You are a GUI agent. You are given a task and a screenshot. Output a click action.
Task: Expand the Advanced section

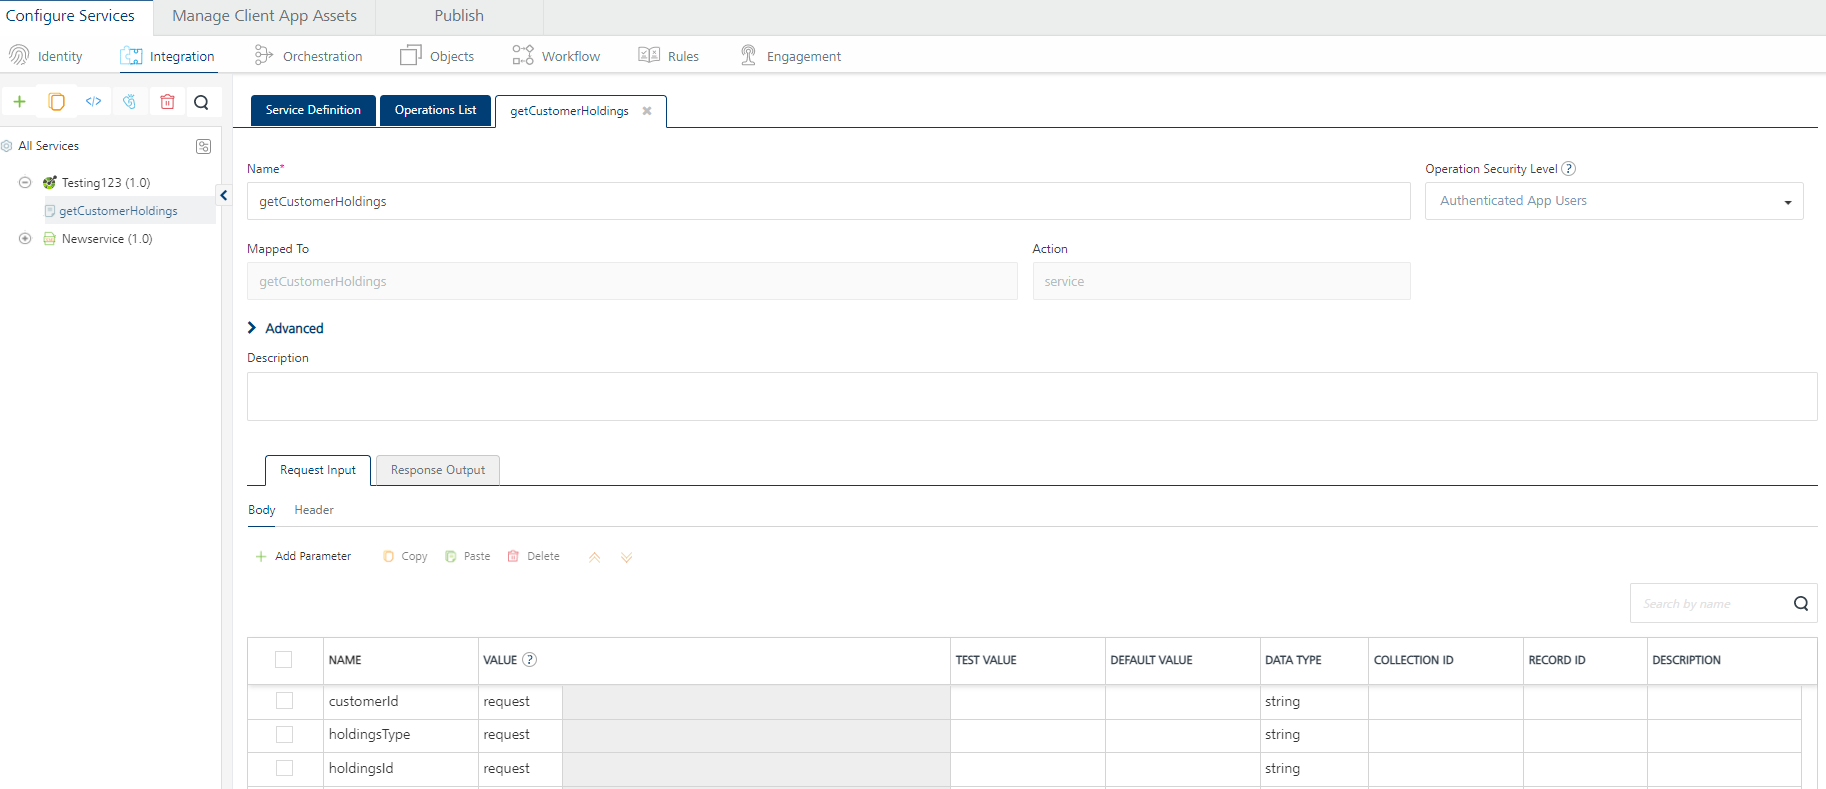click(285, 328)
